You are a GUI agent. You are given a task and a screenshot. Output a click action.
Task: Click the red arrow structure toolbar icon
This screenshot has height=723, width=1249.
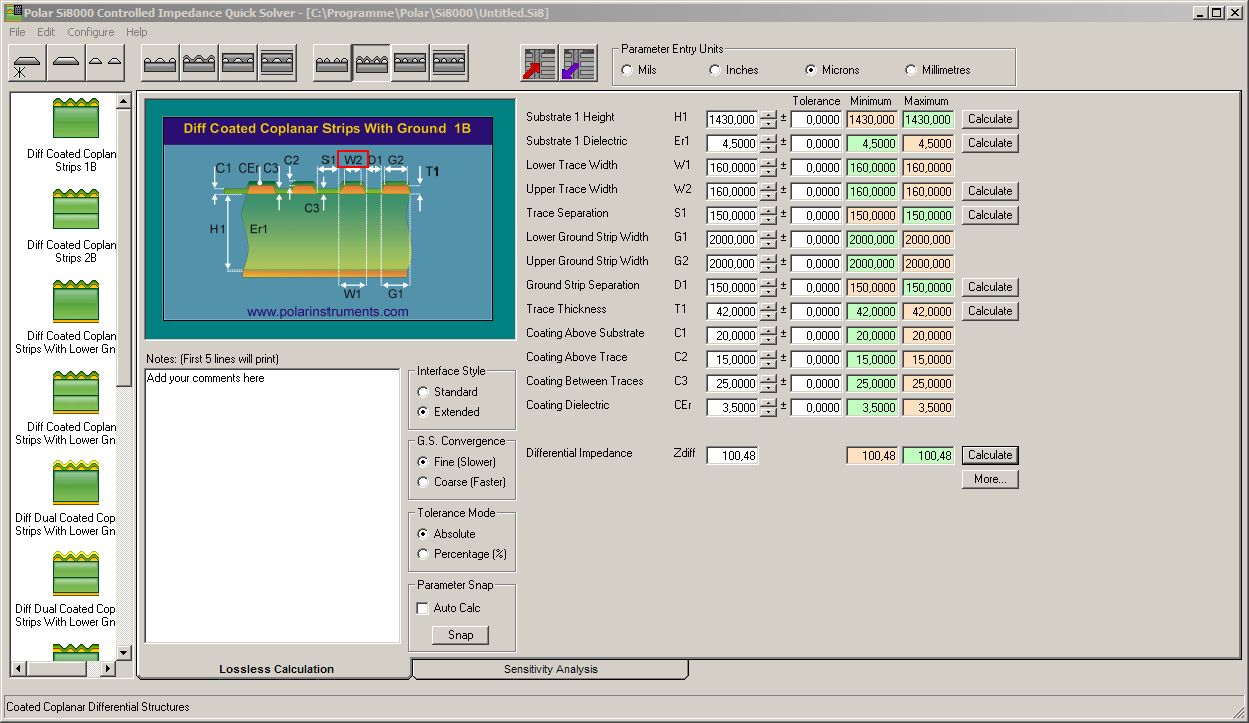[x=539, y=63]
